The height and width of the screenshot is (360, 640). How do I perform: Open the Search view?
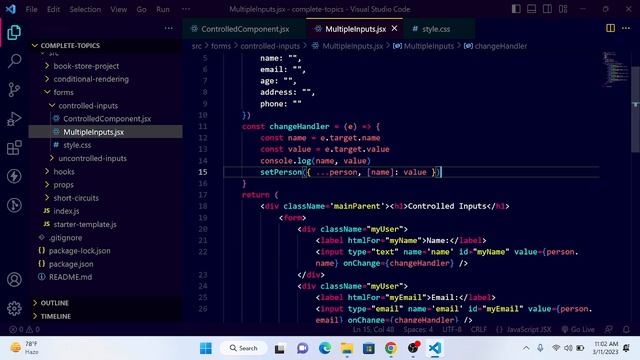click(x=14, y=61)
